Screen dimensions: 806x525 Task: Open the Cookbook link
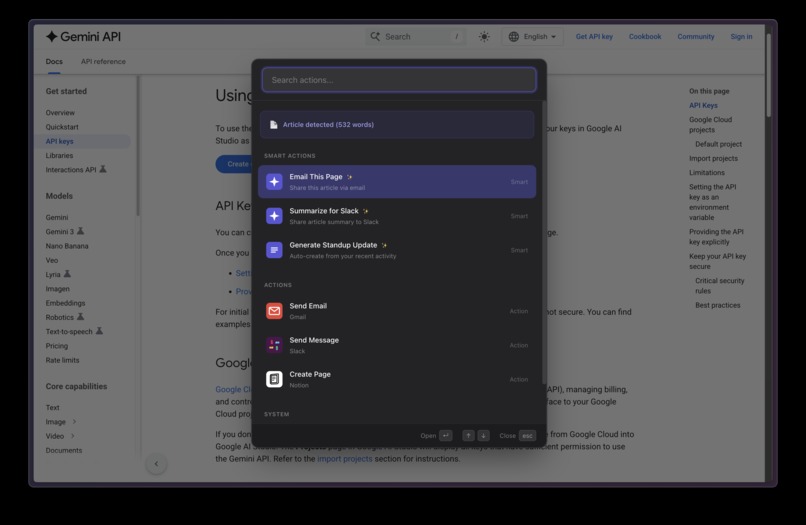pyautogui.click(x=645, y=37)
